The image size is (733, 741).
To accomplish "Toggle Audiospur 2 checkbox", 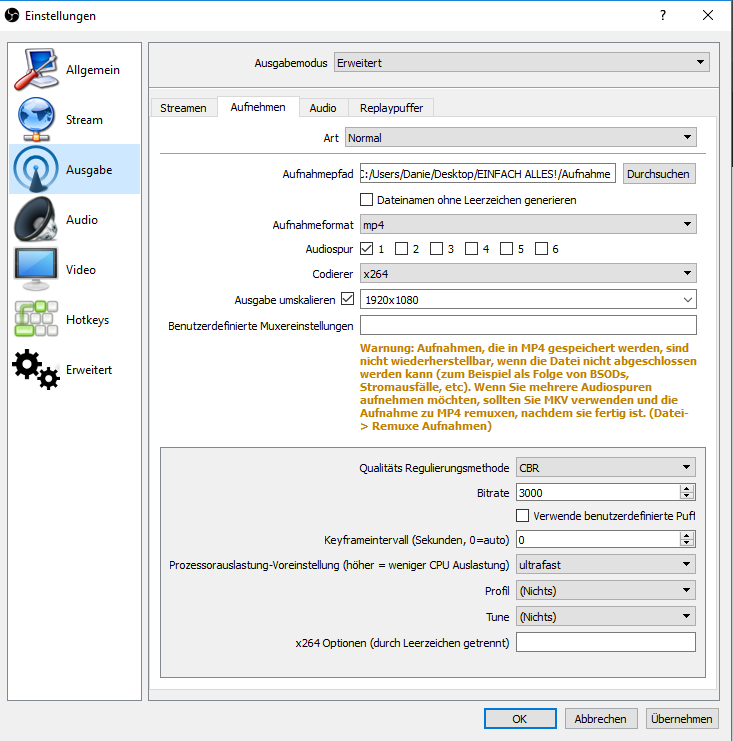I will (401, 248).
